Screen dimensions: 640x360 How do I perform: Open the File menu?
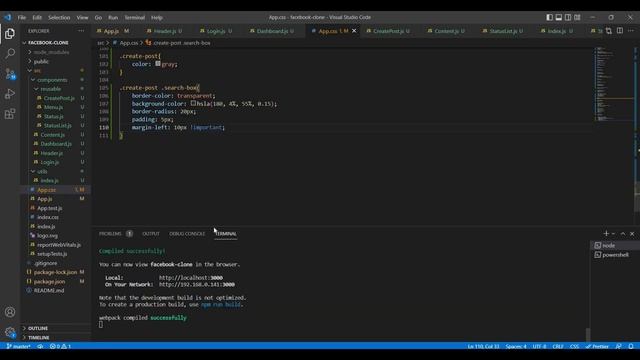point(22,18)
